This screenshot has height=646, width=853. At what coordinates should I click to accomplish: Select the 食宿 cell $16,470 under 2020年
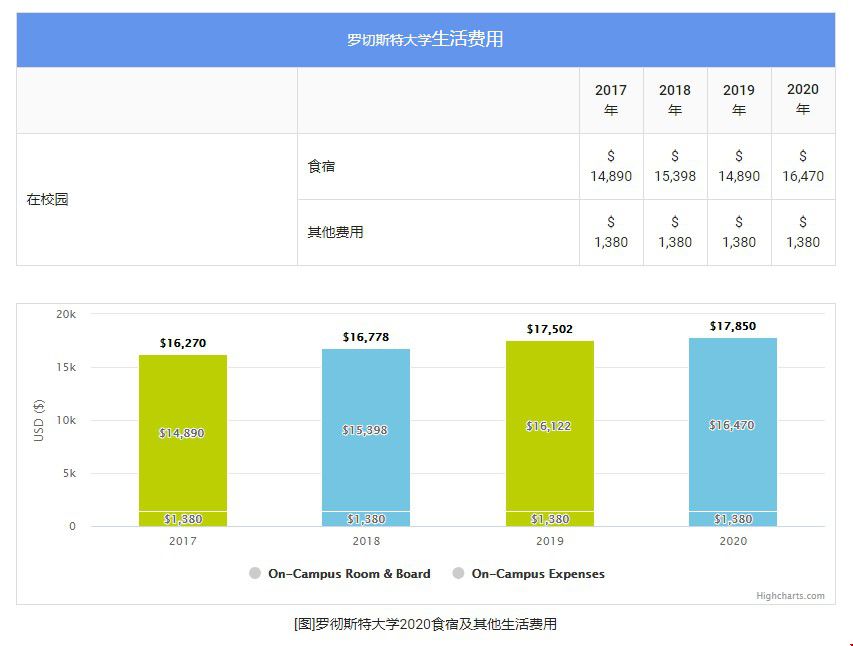pyautogui.click(x=803, y=167)
